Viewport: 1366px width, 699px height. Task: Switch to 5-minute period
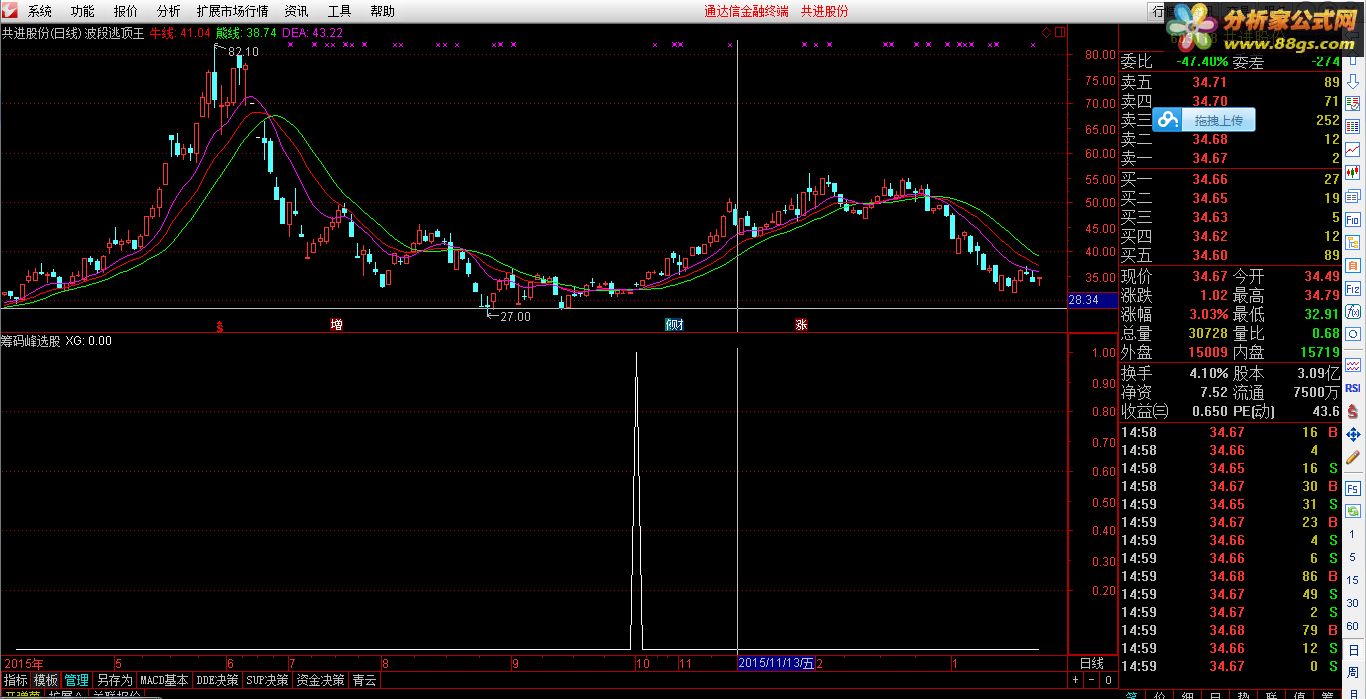click(1353, 557)
